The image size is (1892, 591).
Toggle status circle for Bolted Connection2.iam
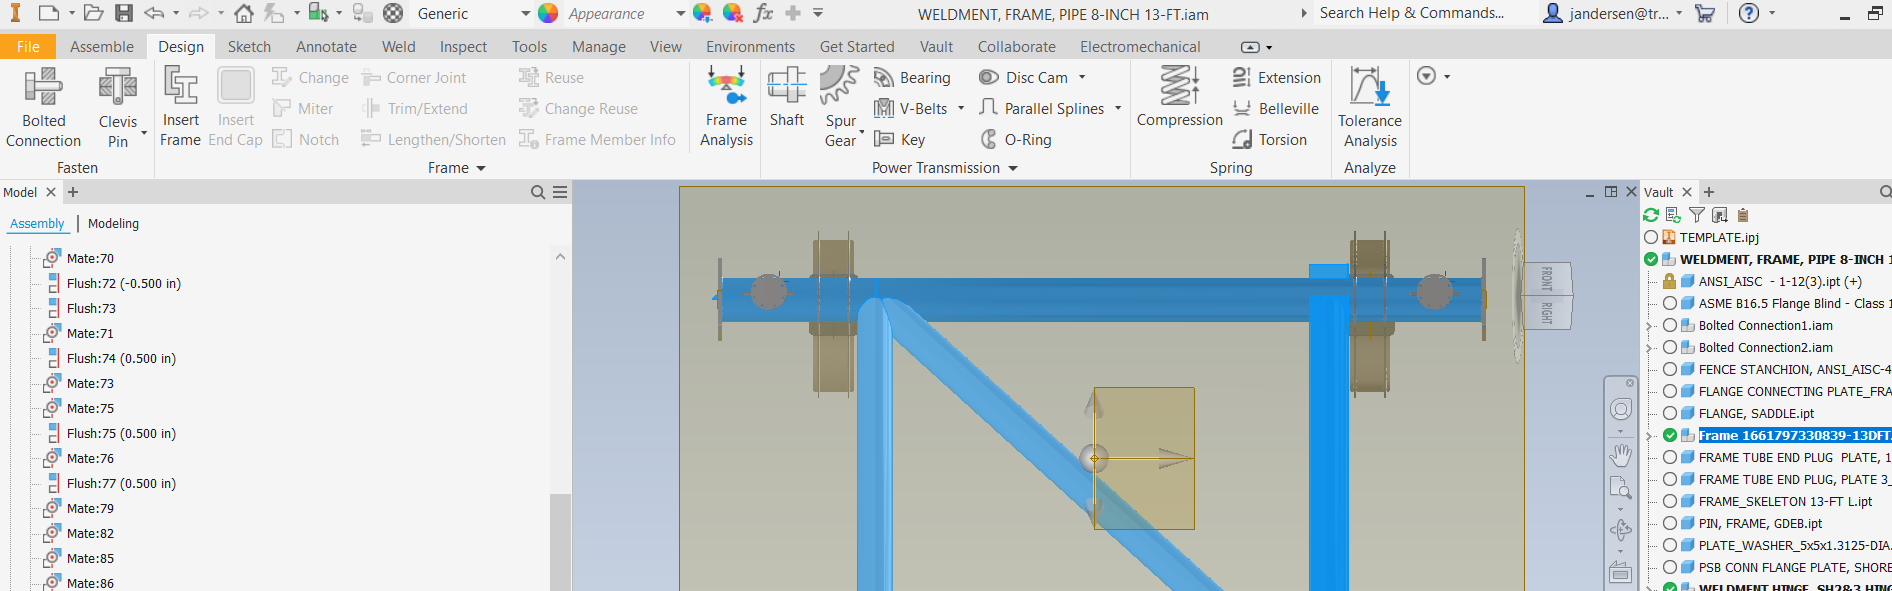tap(1670, 347)
